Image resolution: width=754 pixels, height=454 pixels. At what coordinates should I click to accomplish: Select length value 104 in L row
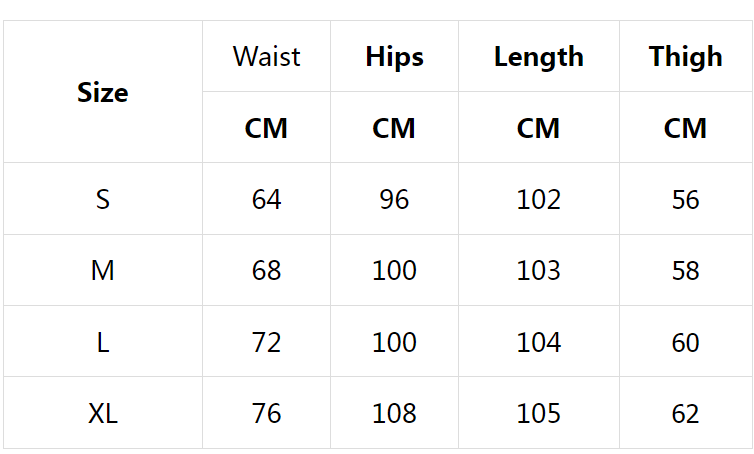(x=538, y=343)
